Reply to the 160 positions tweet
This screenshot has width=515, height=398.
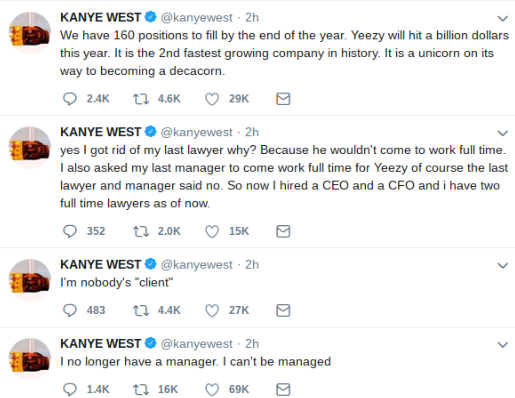70,99
